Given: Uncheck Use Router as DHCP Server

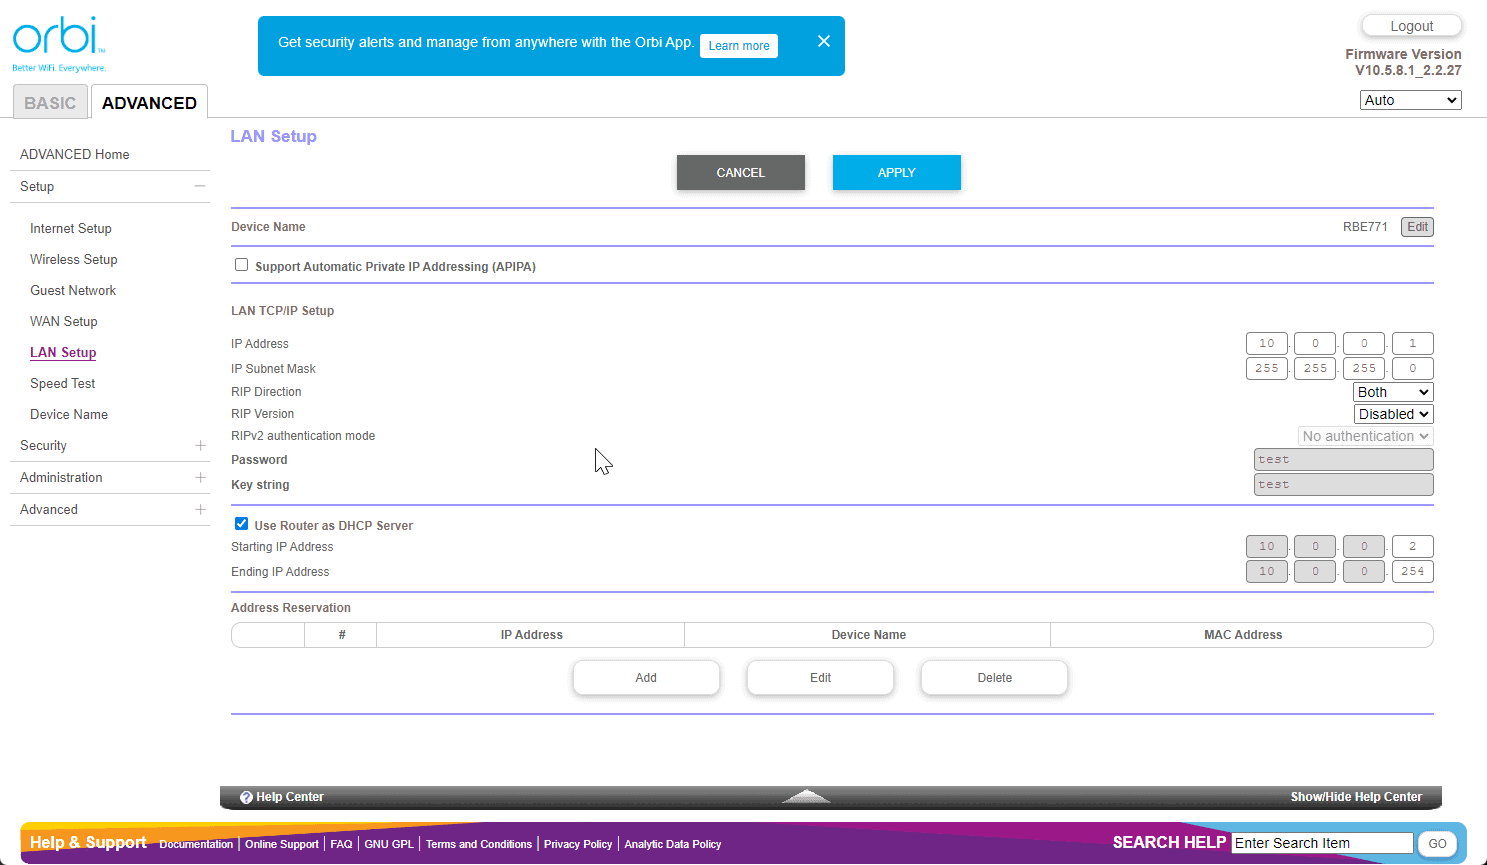Looking at the screenshot, I should (x=241, y=524).
